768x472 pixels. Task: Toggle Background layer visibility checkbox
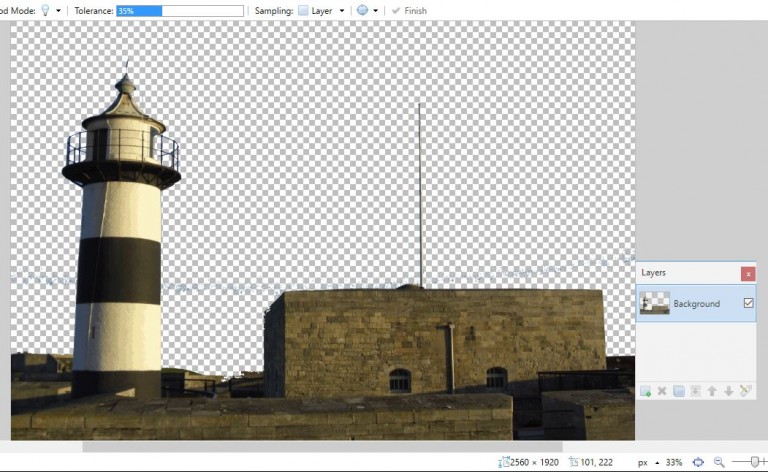[x=748, y=303]
